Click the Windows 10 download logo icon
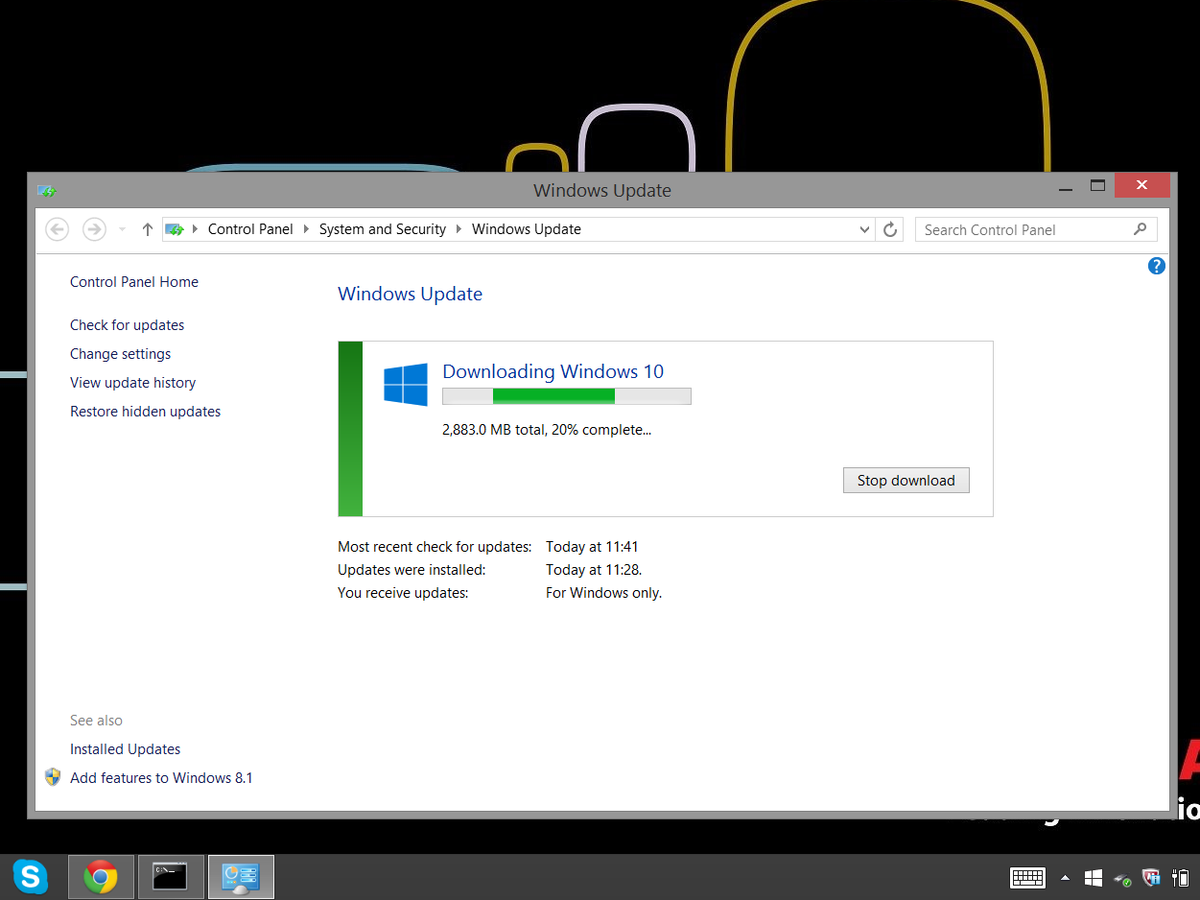The height and width of the screenshot is (900, 1200). click(404, 383)
